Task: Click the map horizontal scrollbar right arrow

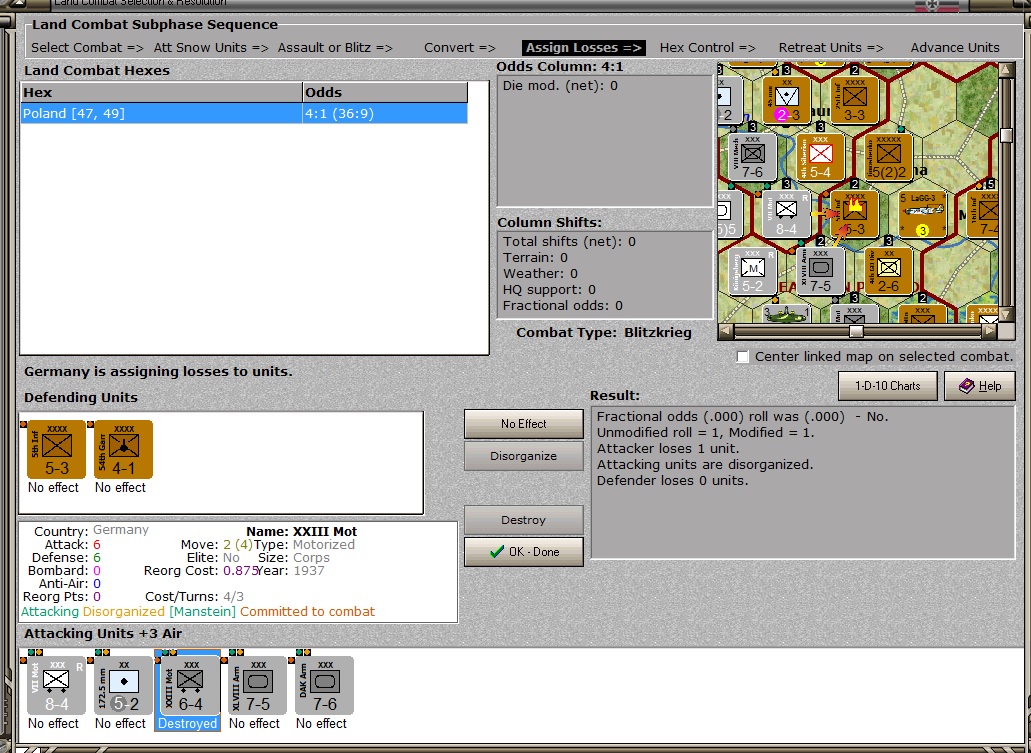Action: [x=990, y=331]
